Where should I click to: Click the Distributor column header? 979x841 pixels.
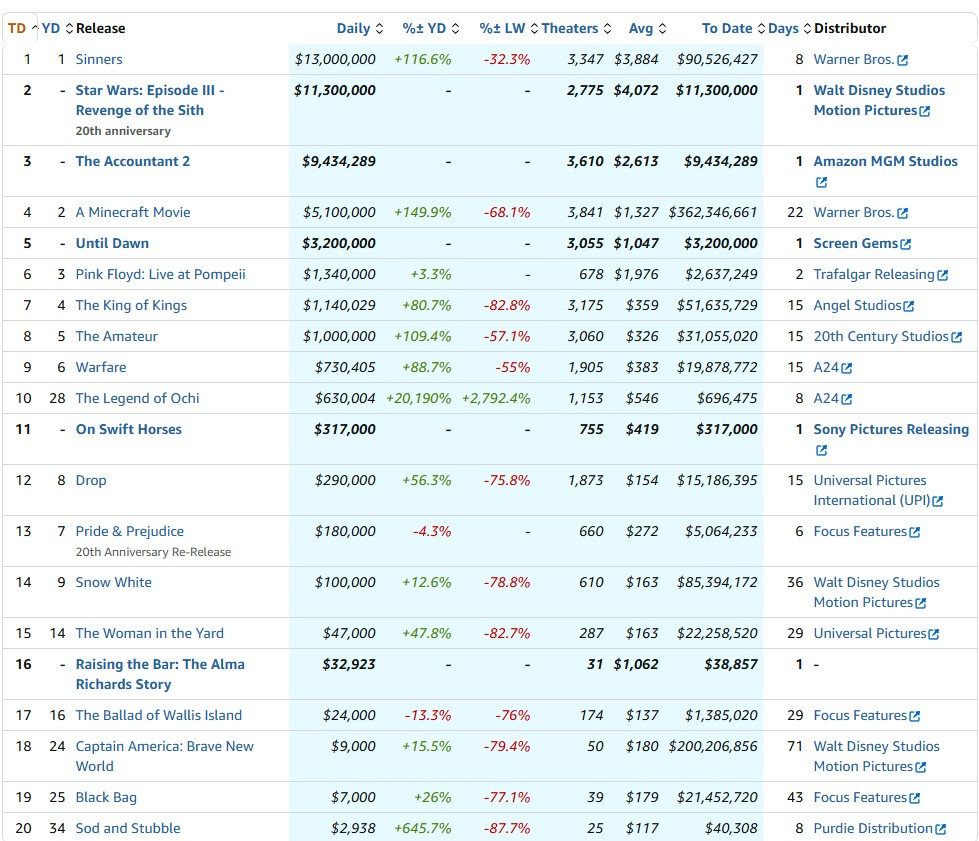[x=850, y=29]
